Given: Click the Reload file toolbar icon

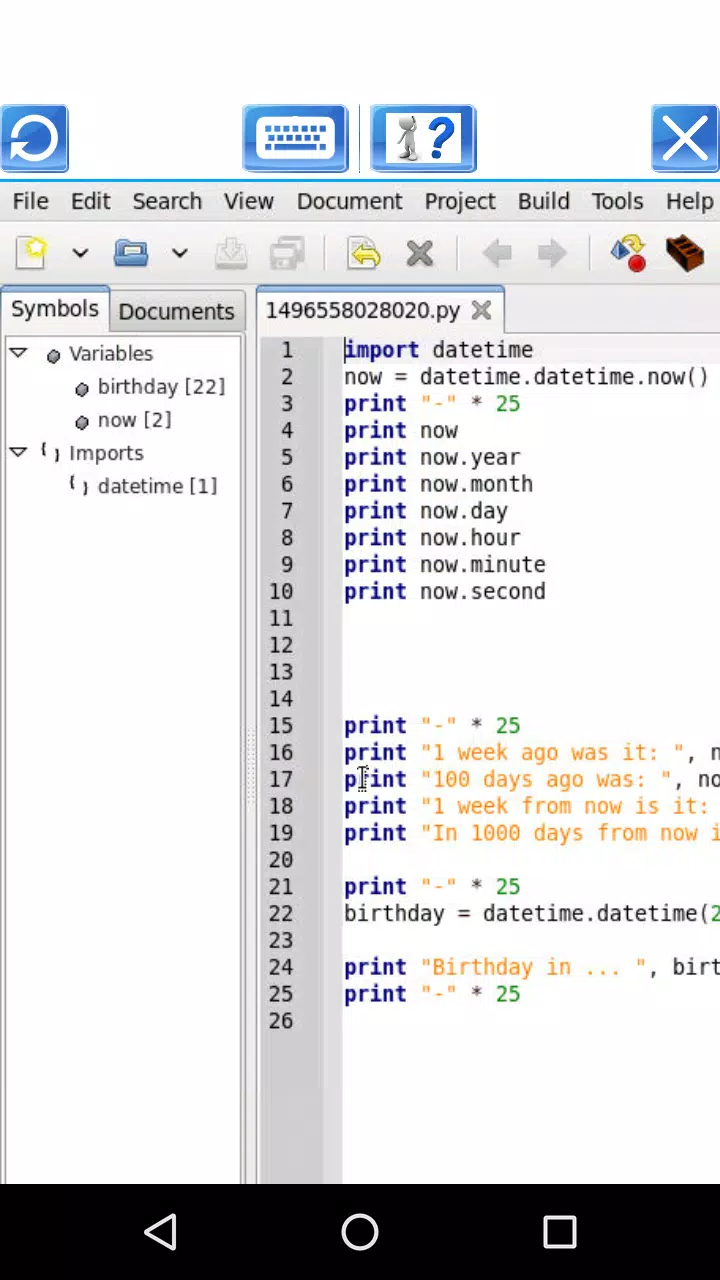Looking at the screenshot, I should pyautogui.click(x=364, y=253).
